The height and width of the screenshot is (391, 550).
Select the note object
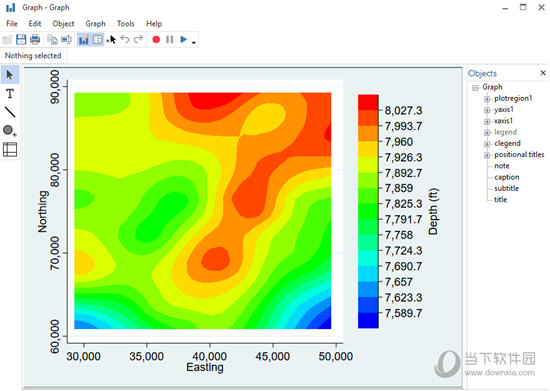click(502, 166)
